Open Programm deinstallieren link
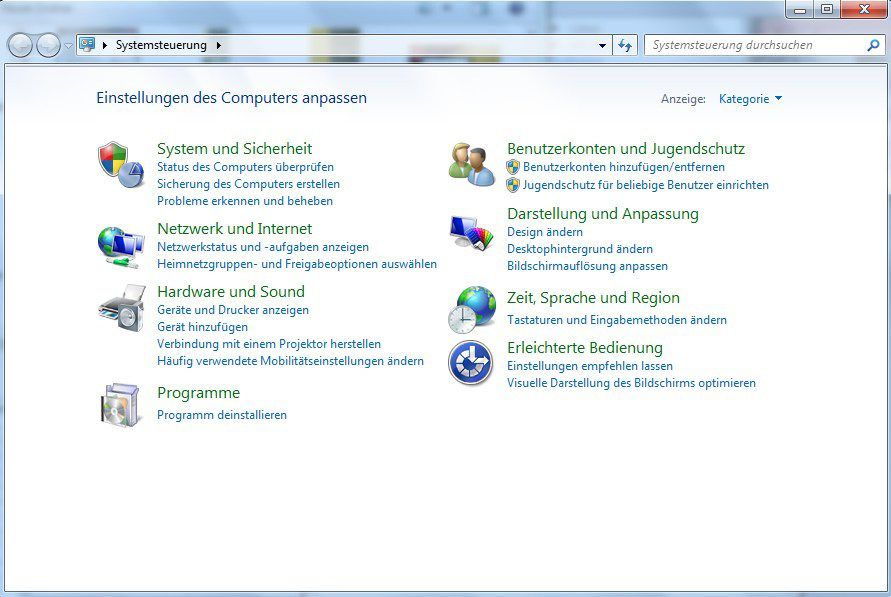The image size is (891, 597). [222, 415]
